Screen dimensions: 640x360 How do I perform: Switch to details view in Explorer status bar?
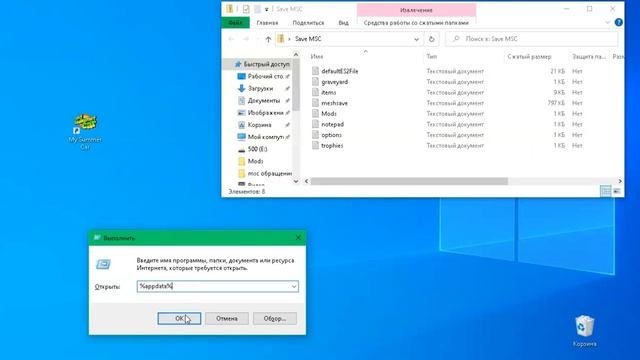pos(606,191)
